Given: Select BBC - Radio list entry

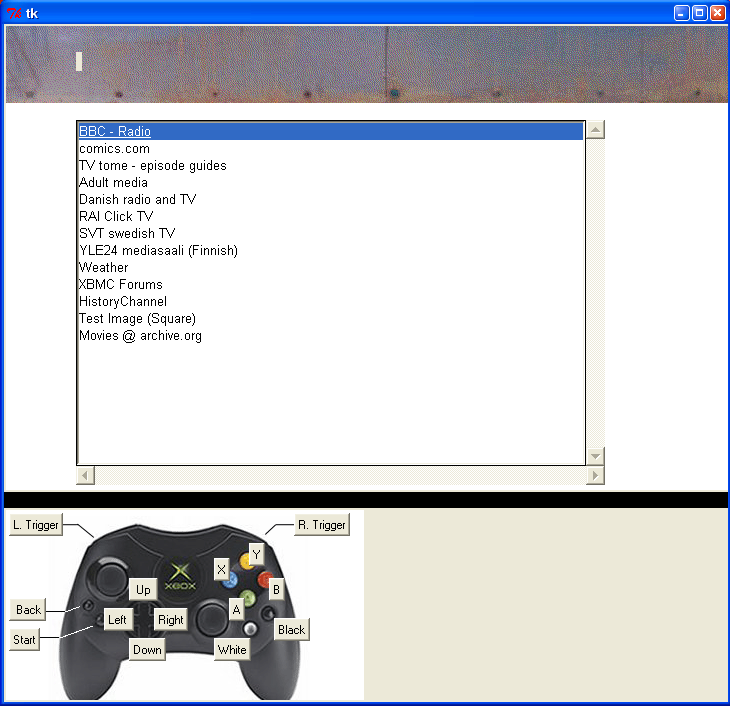Looking at the screenshot, I should [331, 131].
